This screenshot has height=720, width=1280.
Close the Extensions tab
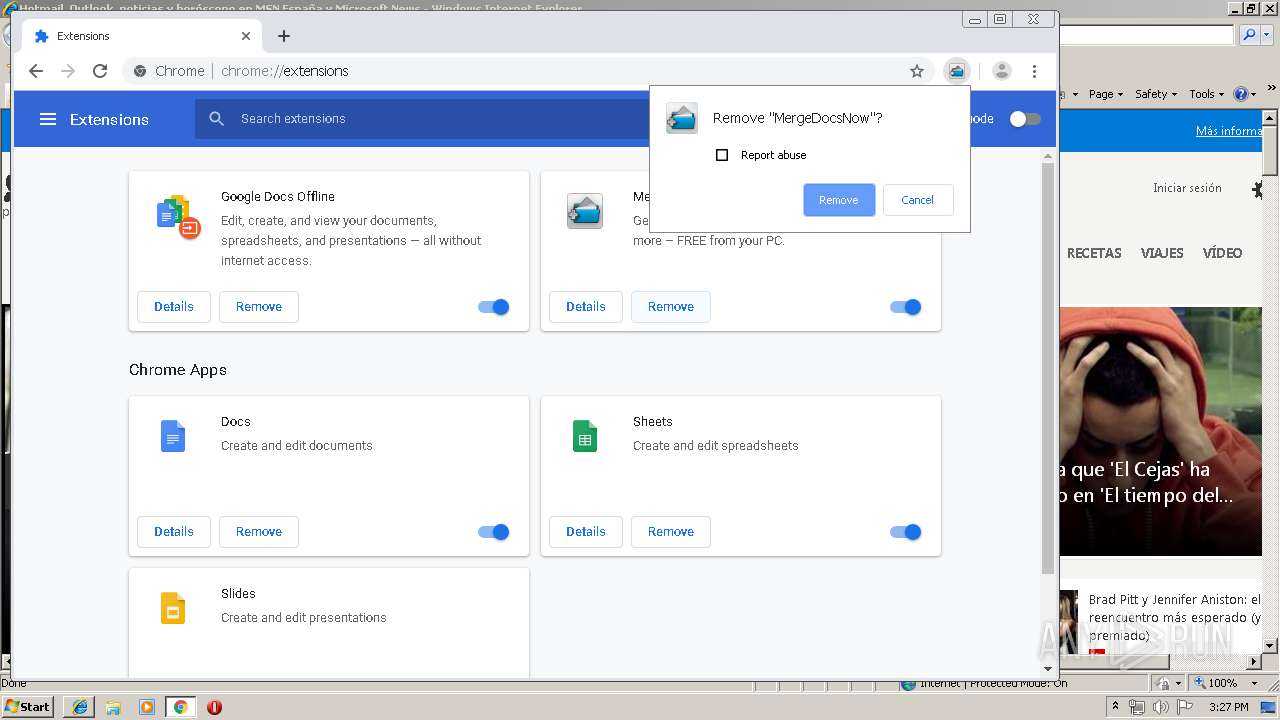pyautogui.click(x=246, y=36)
